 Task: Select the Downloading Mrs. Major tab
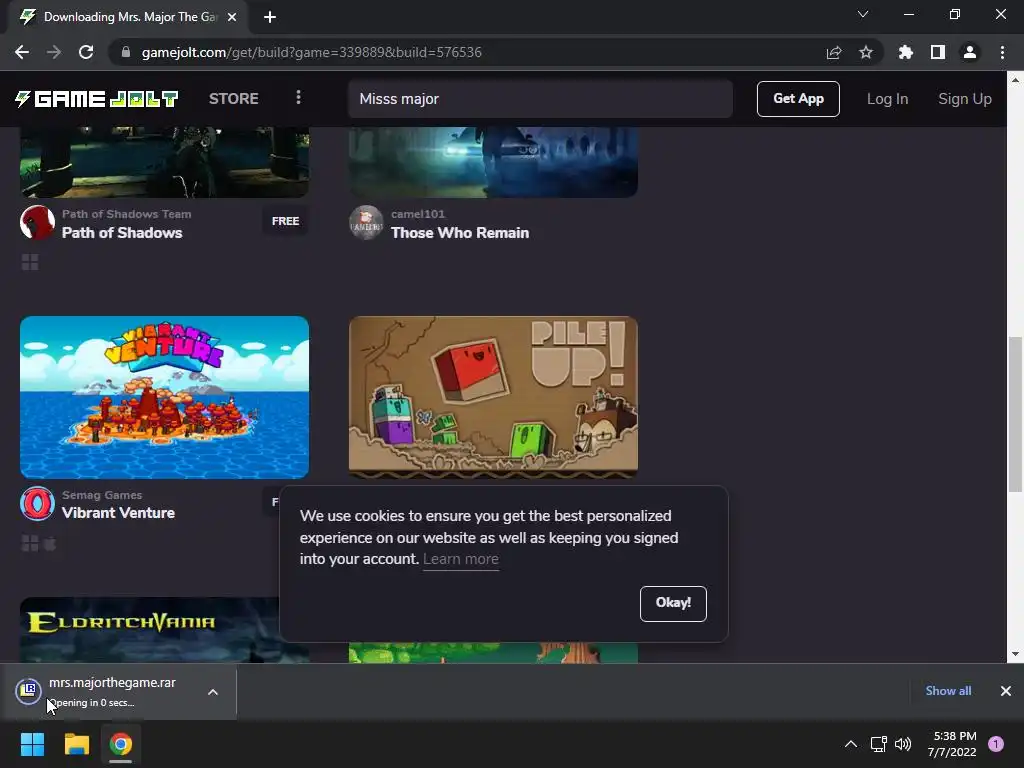128,17
